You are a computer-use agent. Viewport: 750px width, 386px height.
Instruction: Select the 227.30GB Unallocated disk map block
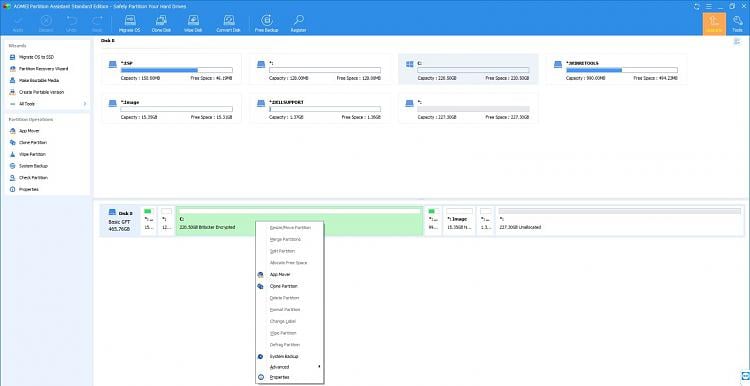coord(619,221)
